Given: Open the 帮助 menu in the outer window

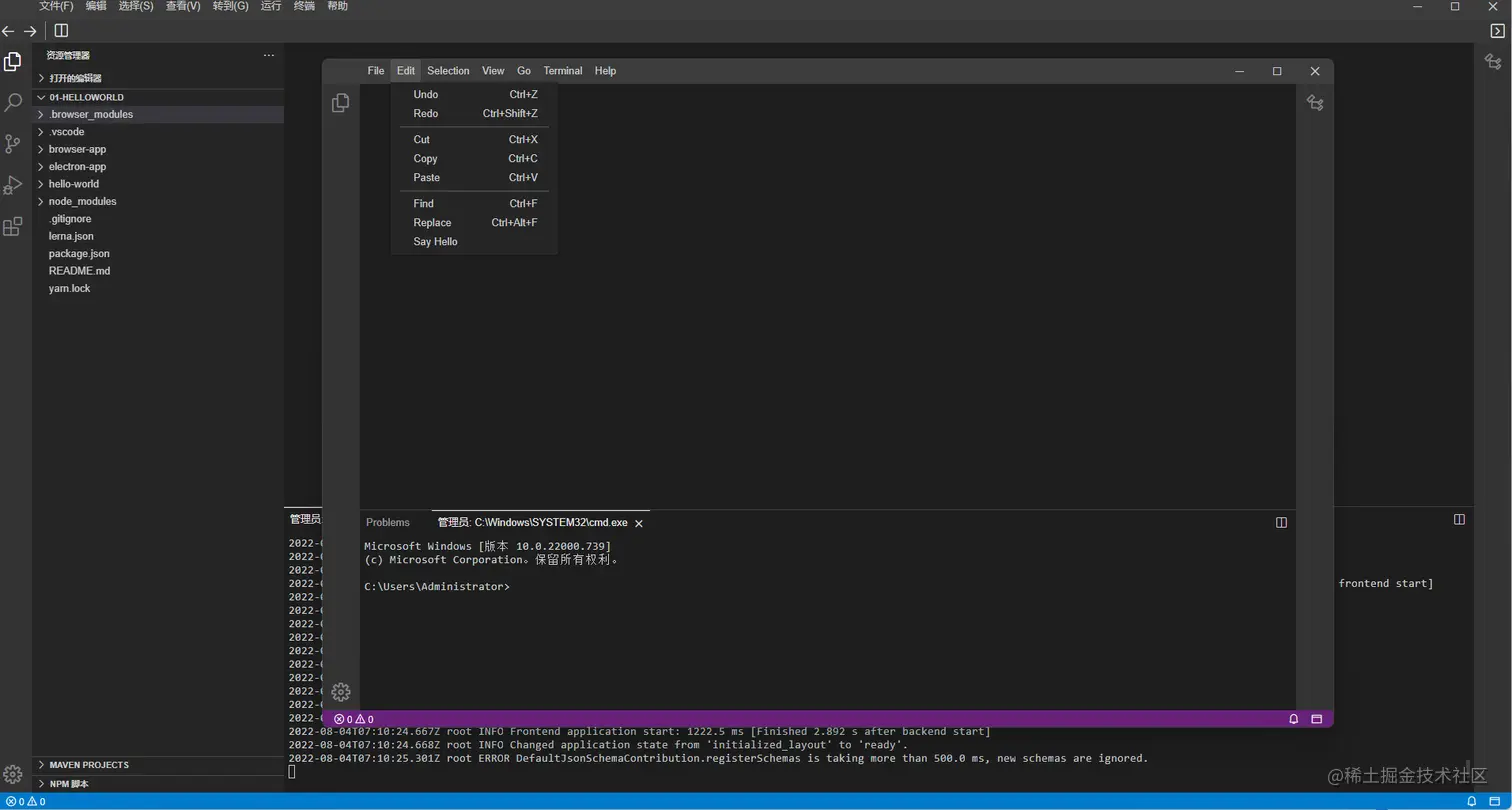Looking at the screenshot, I should tap(338, 6).
